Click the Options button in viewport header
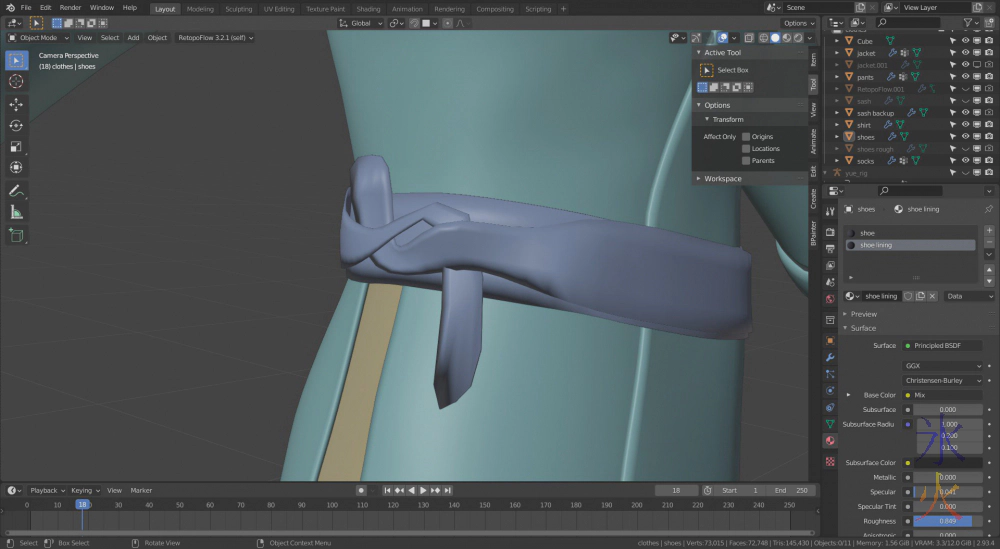1000x549 pixels. pyautogui.click(x=797, y=23)
